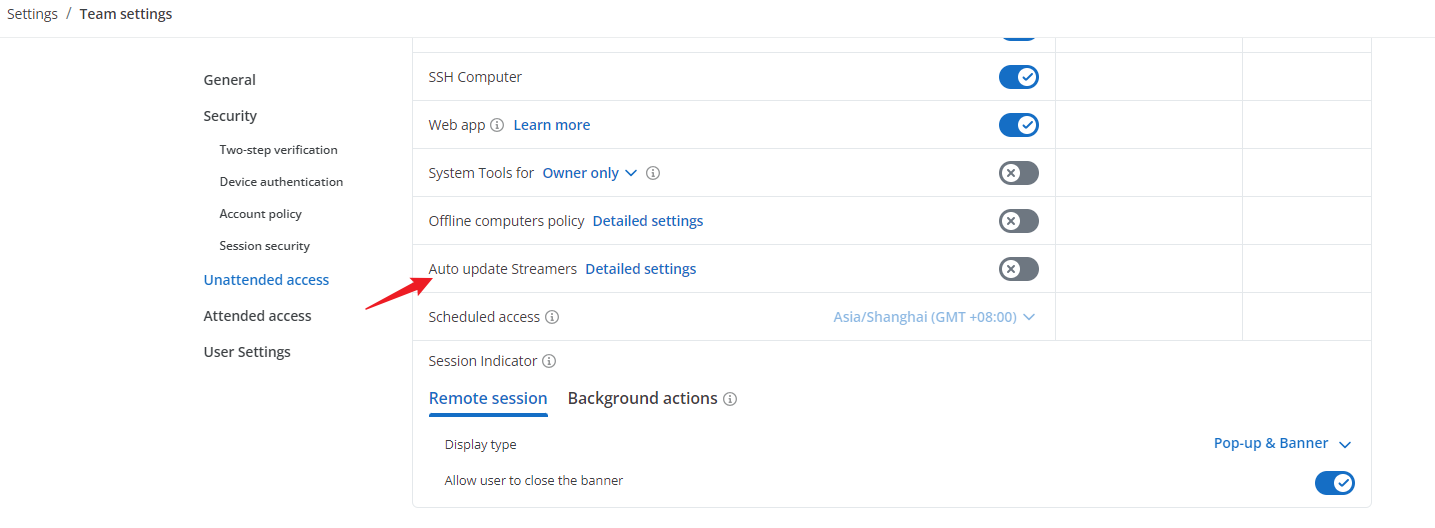Turn on Offline computers policy toggle
The width and height of the screenshot is (1435, 528).
point(1019,221)
